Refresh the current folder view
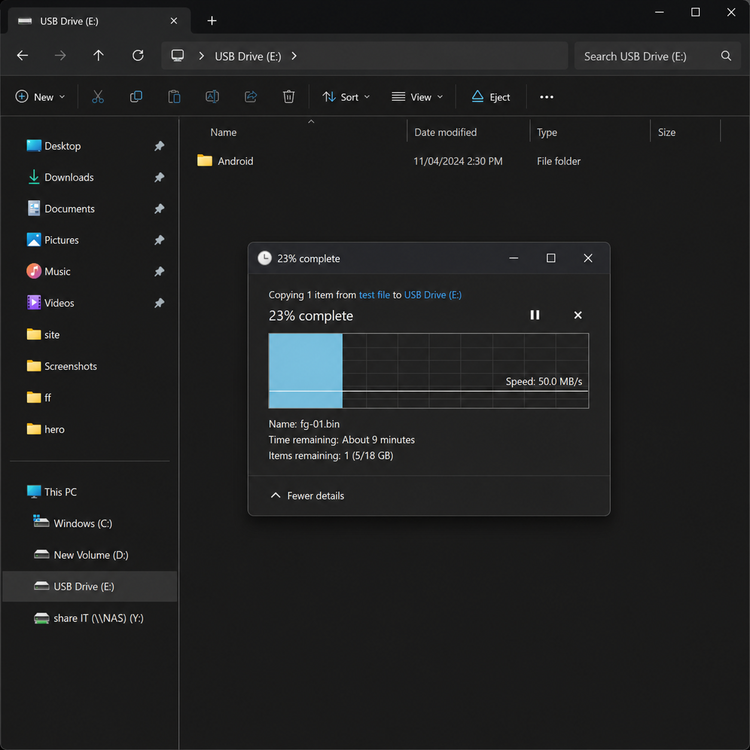This screenshot has height=750, width=750. pyautogui.click(x=138, y=55)
